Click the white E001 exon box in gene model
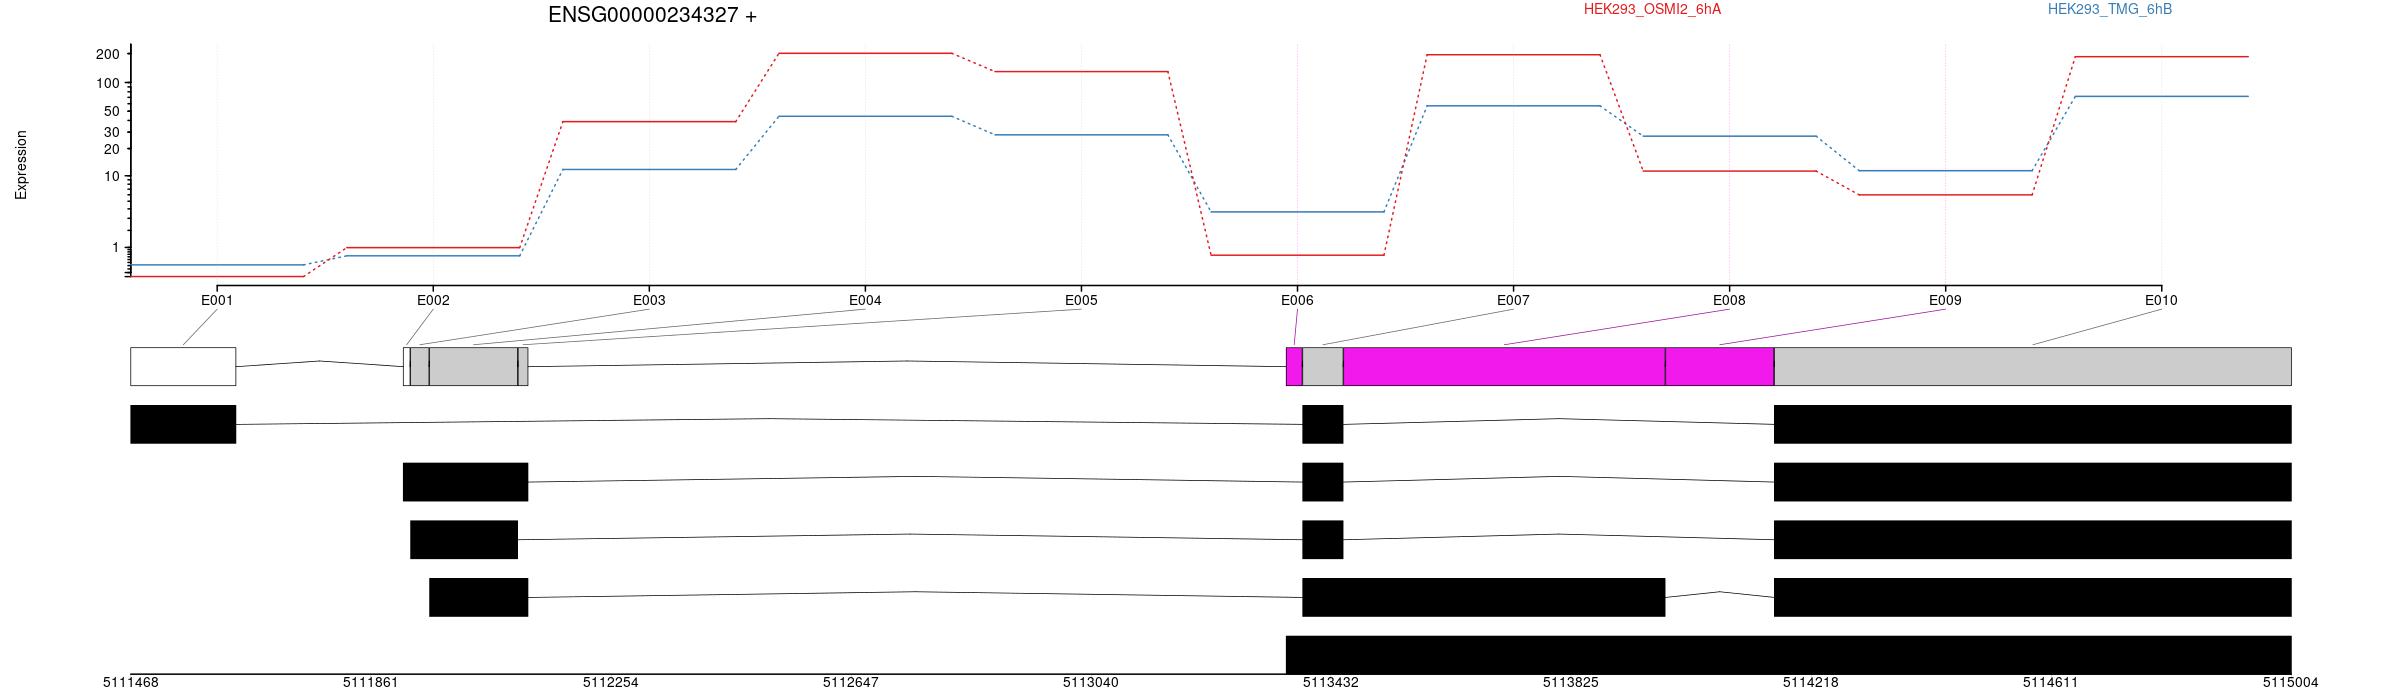 [183, 366]
